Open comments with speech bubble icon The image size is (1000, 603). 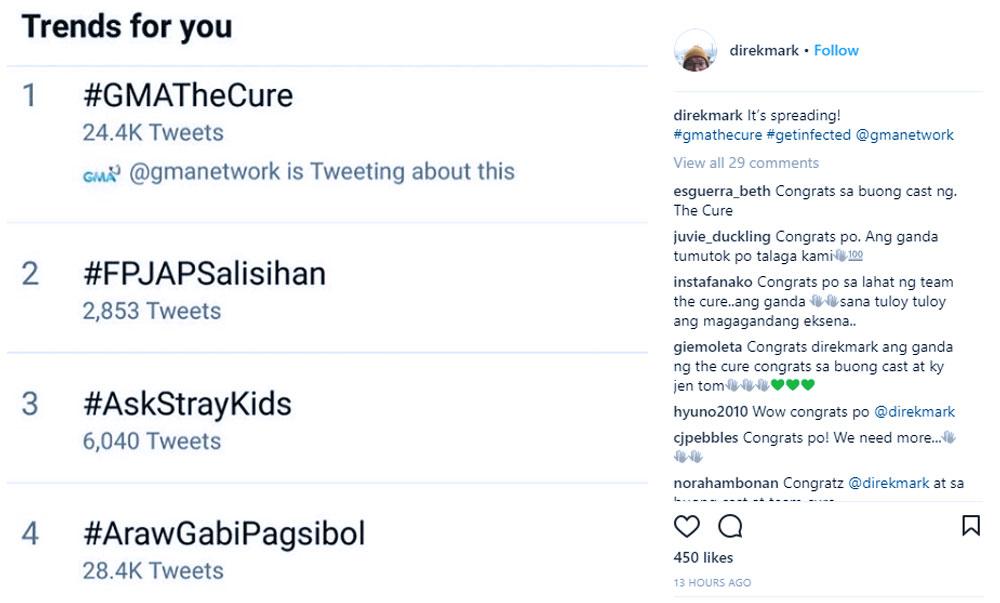pos(730,526)
